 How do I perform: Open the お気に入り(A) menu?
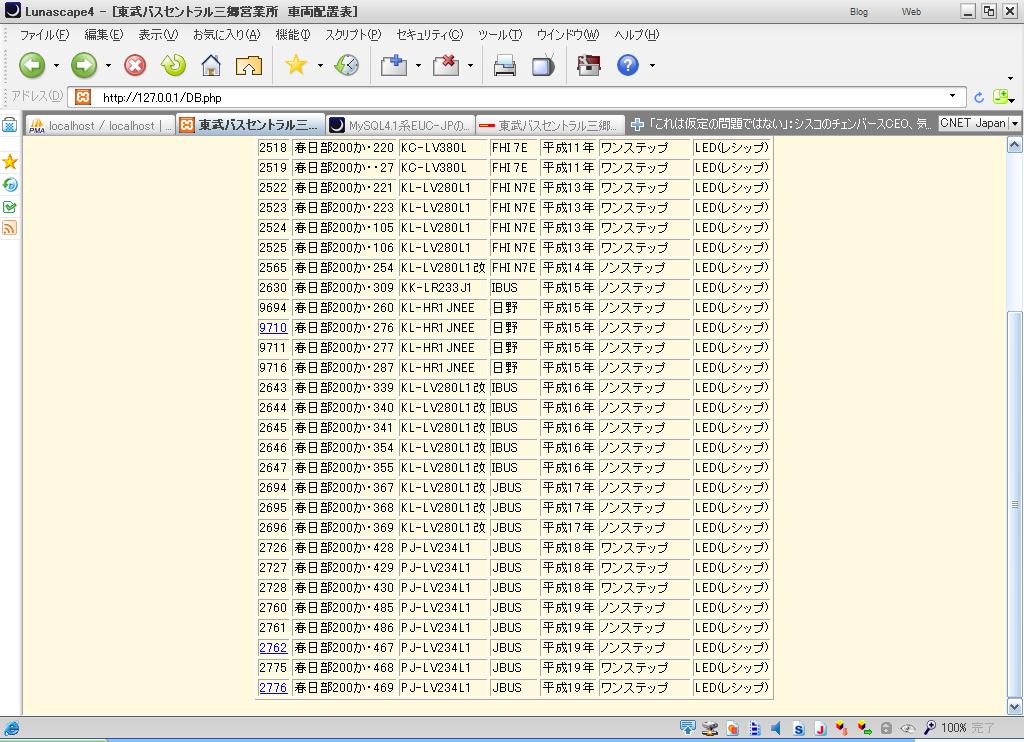[x=226, y=35]
